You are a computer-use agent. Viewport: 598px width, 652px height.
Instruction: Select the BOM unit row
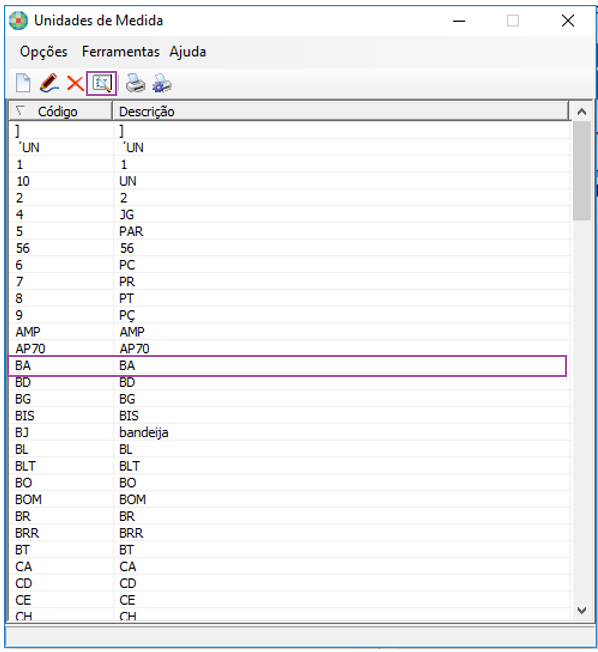[289, 499]
